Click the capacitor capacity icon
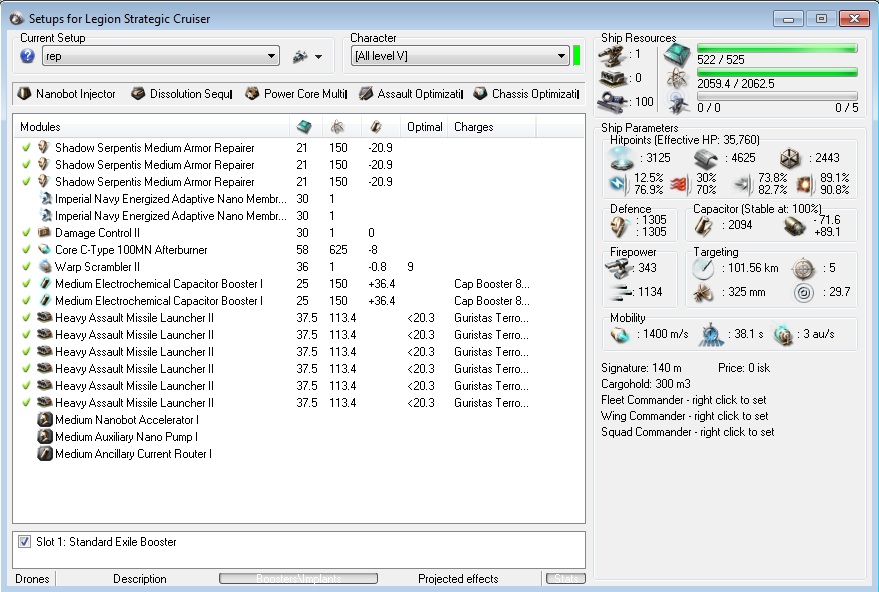 click(701, 227)
